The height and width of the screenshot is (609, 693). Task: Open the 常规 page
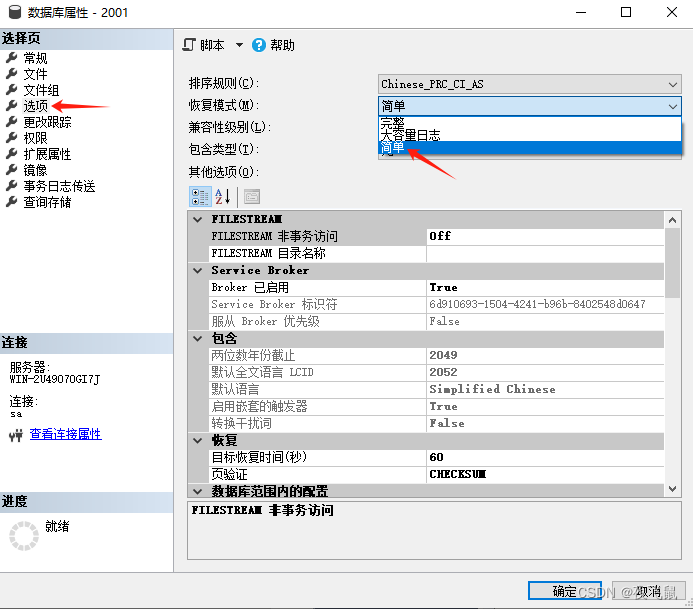click(35, 58)
